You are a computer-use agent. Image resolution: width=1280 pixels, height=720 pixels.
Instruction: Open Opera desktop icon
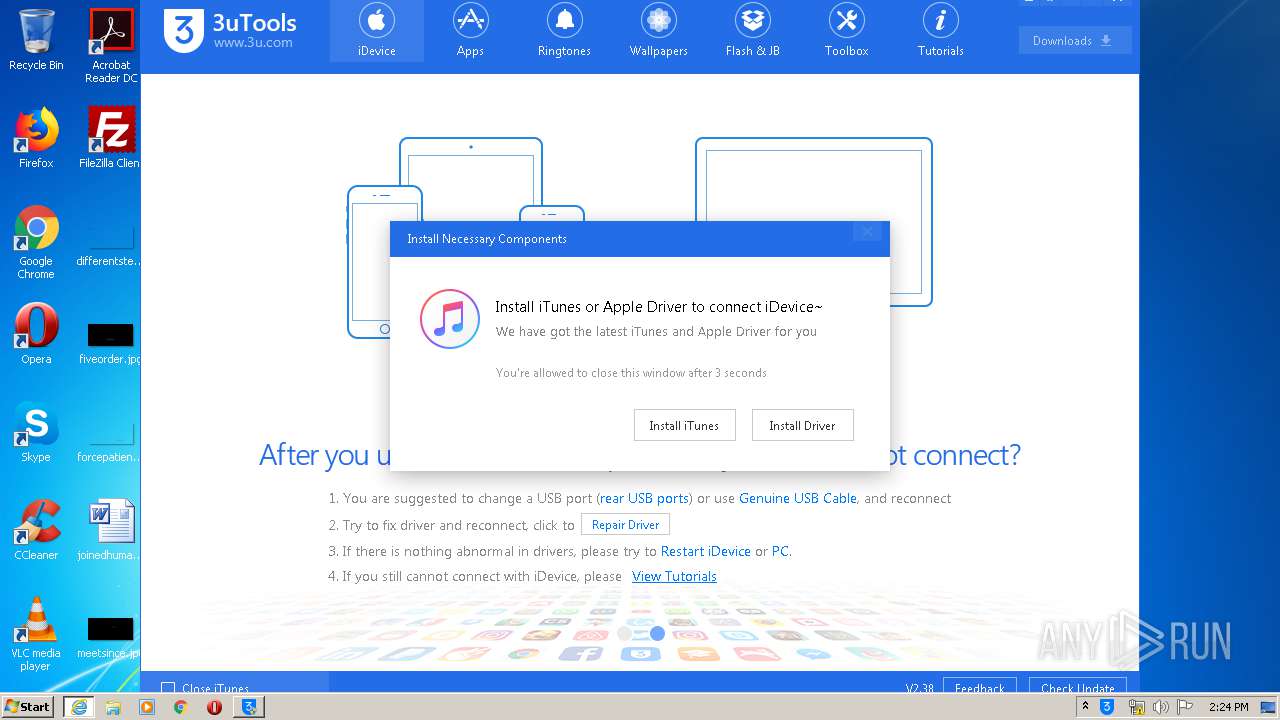(36, 334)
